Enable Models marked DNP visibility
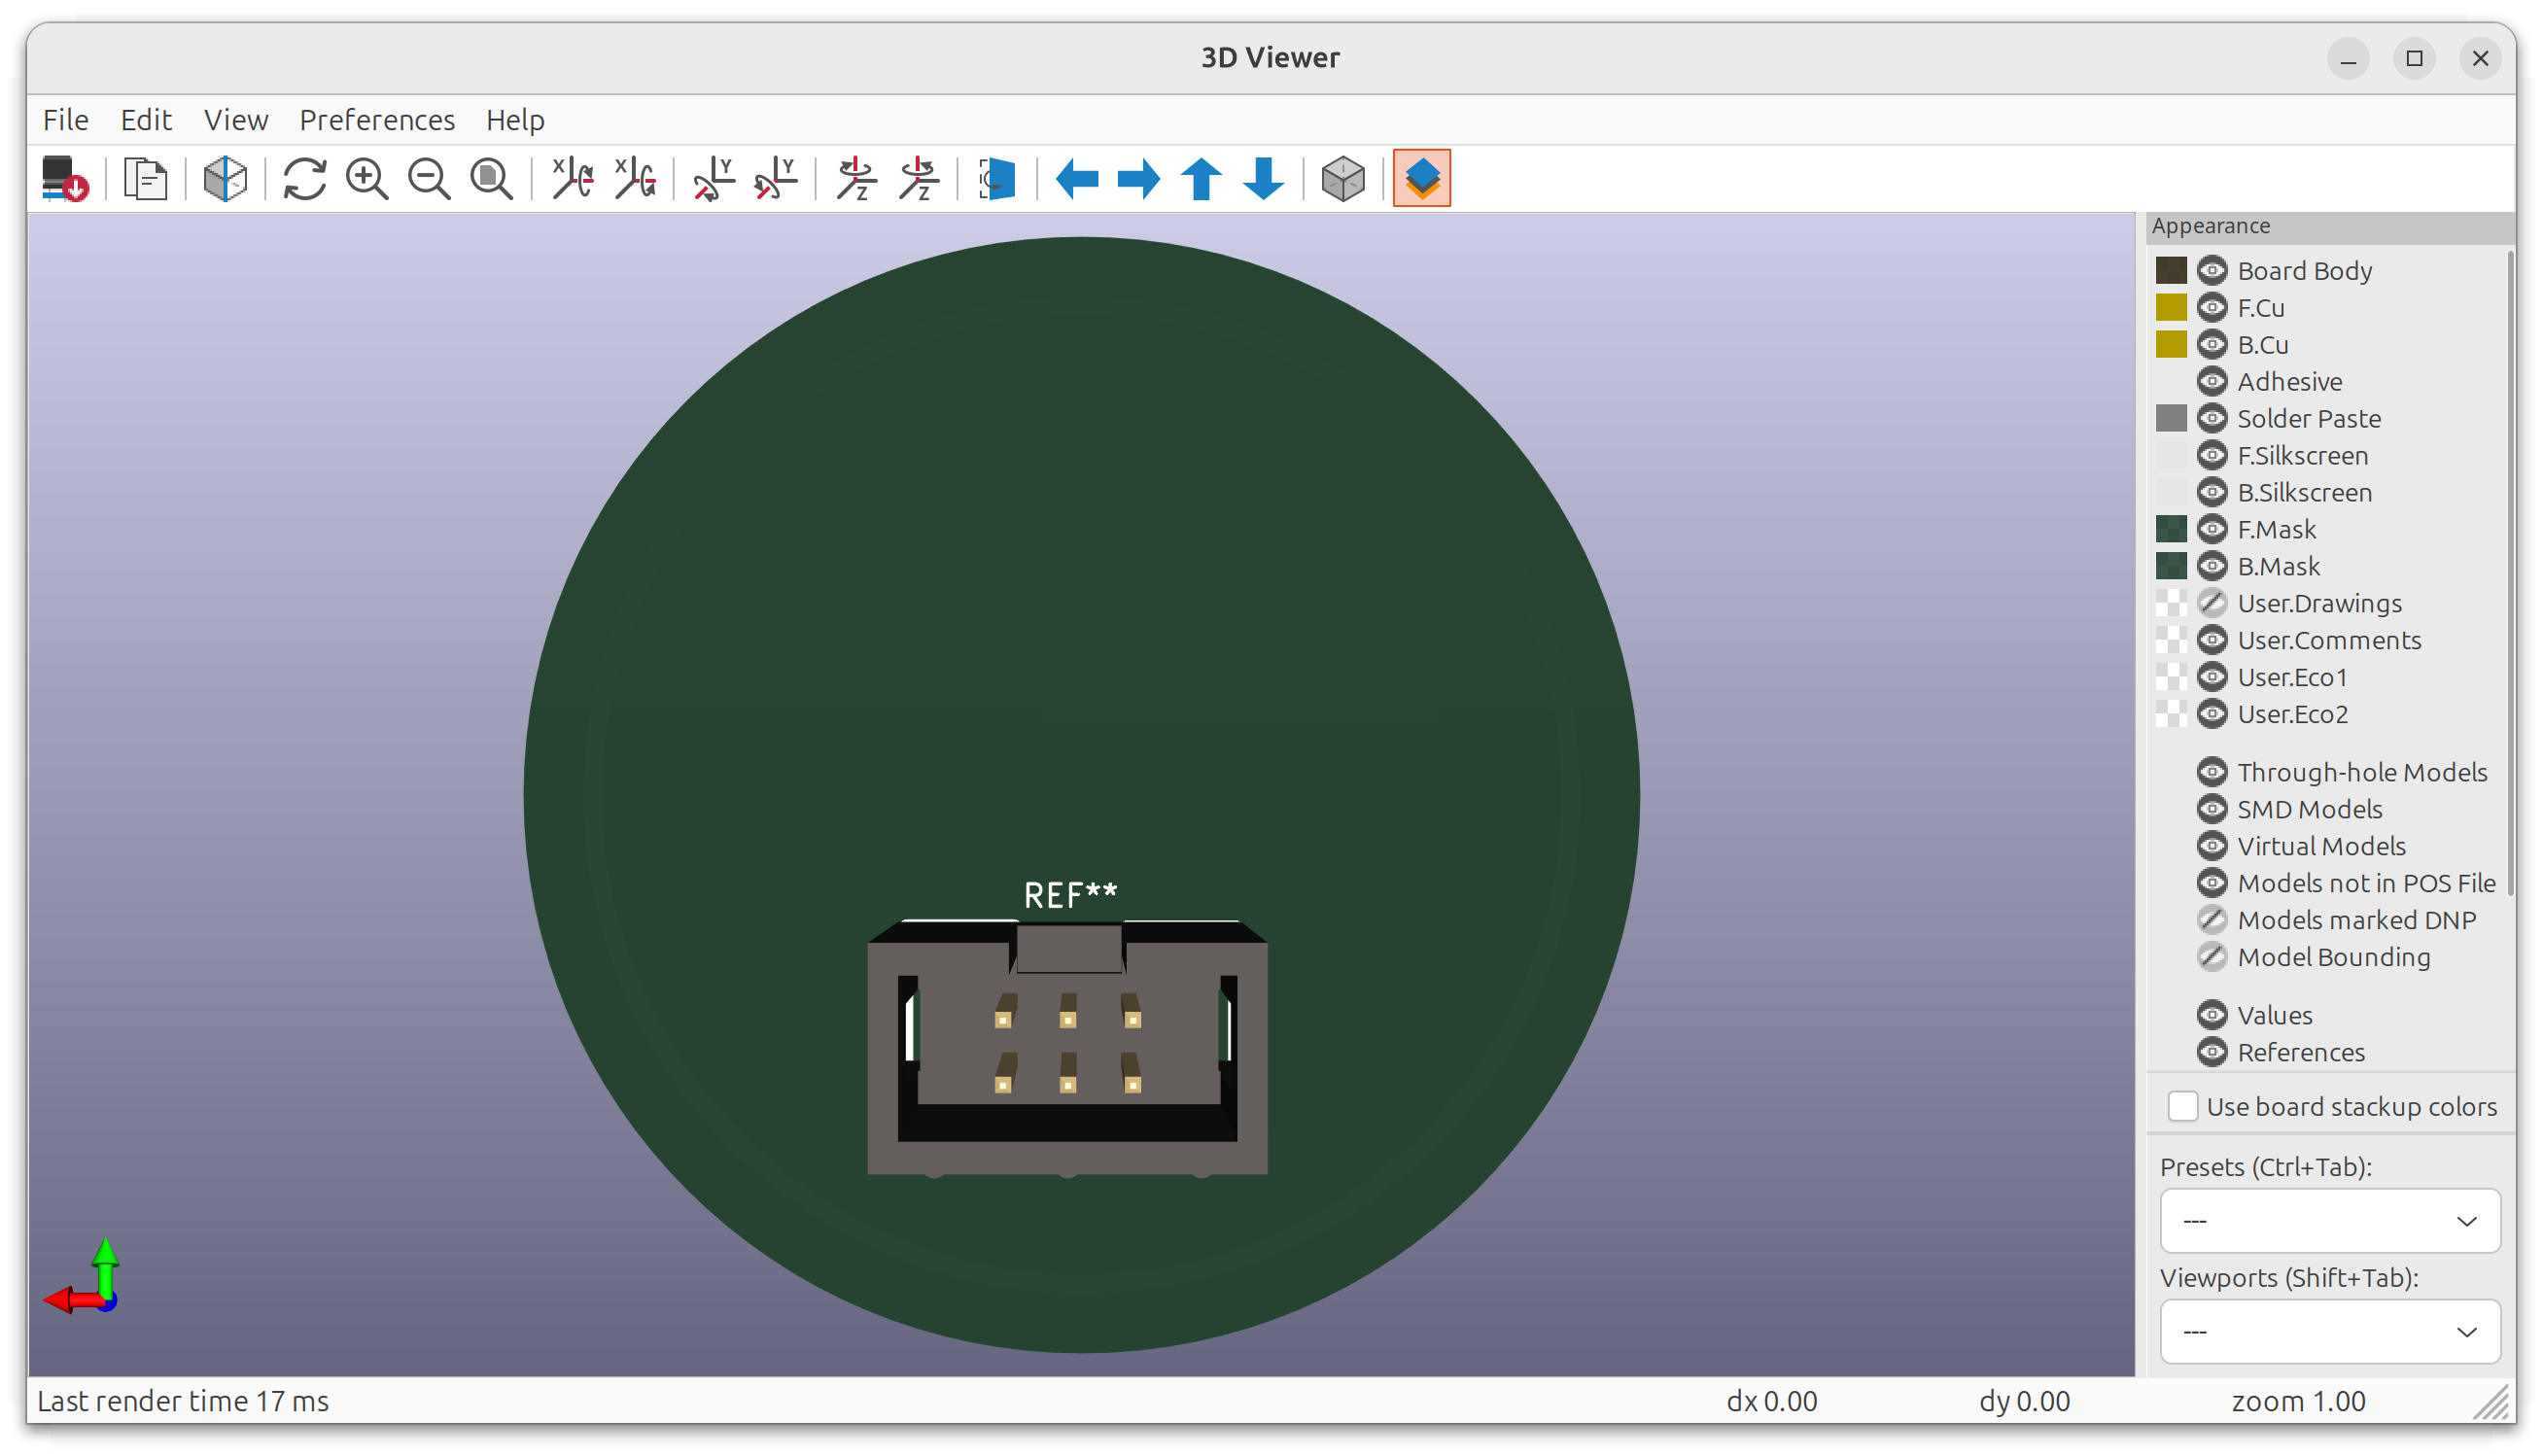The width and height of the screenshot is (2543, 1456). tap(2212, 921)
